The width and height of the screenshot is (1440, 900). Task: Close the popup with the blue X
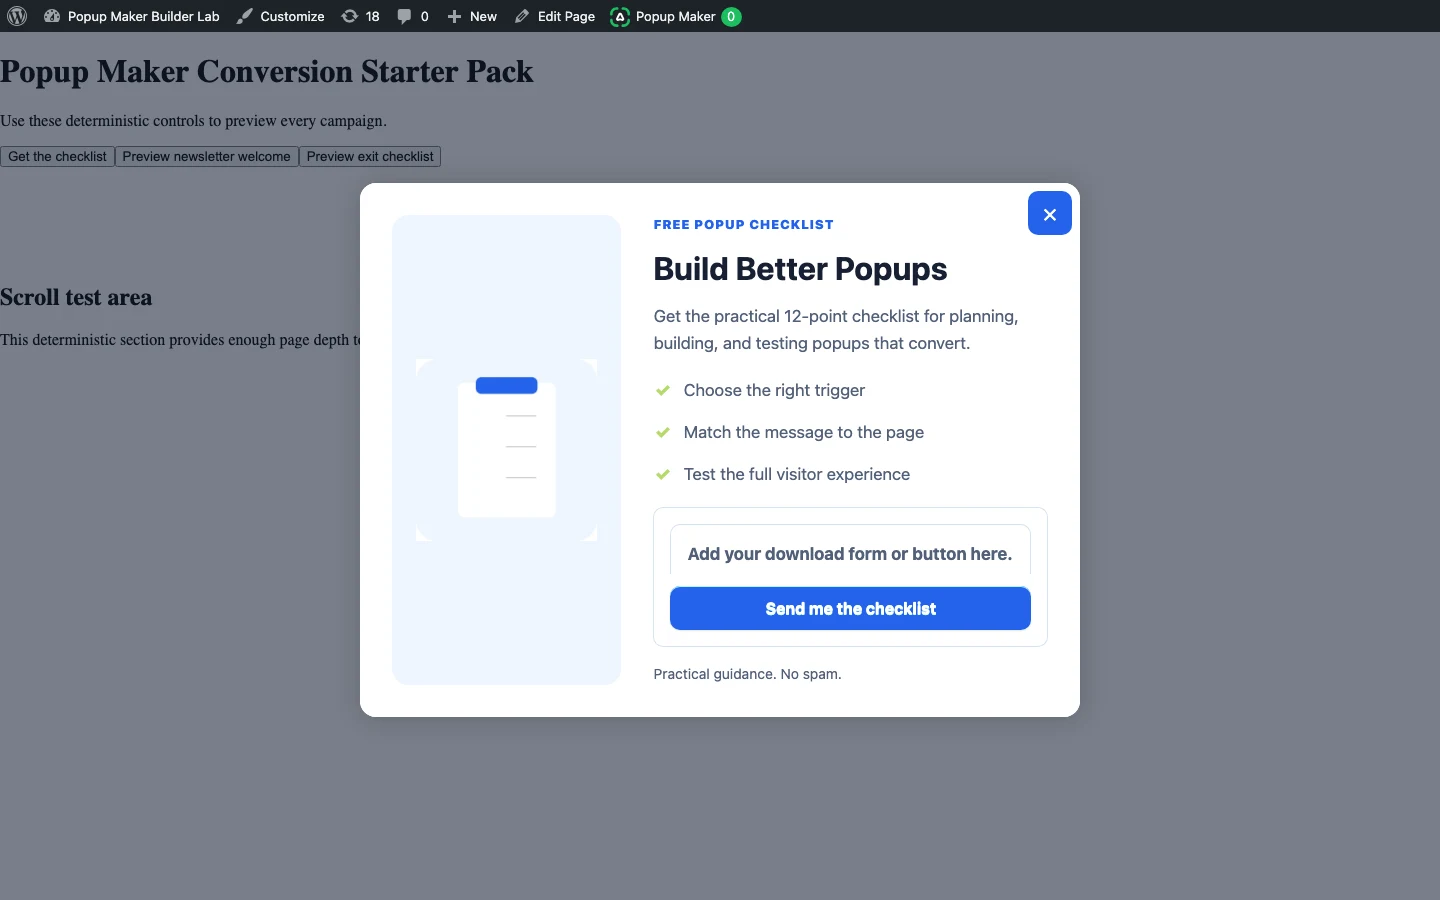tap(1050, 213)
